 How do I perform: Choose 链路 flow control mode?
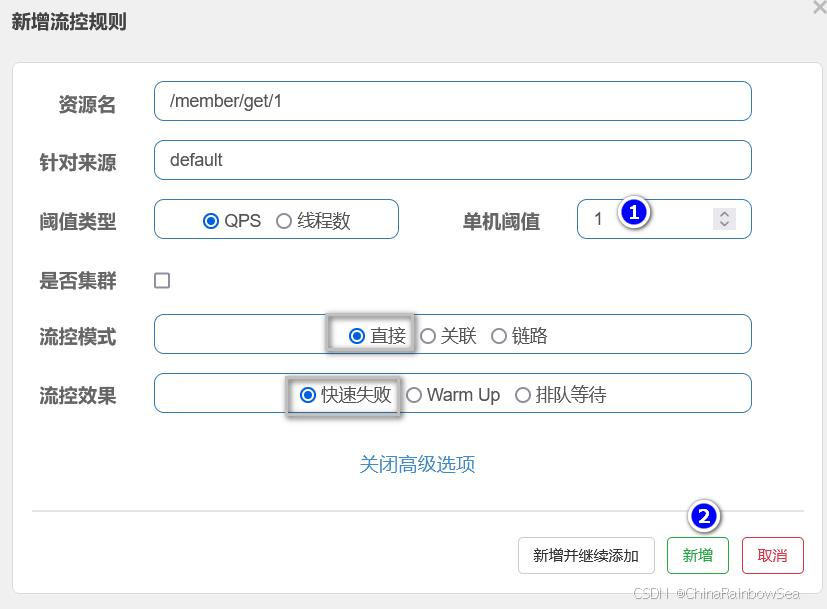click(499, 336)
